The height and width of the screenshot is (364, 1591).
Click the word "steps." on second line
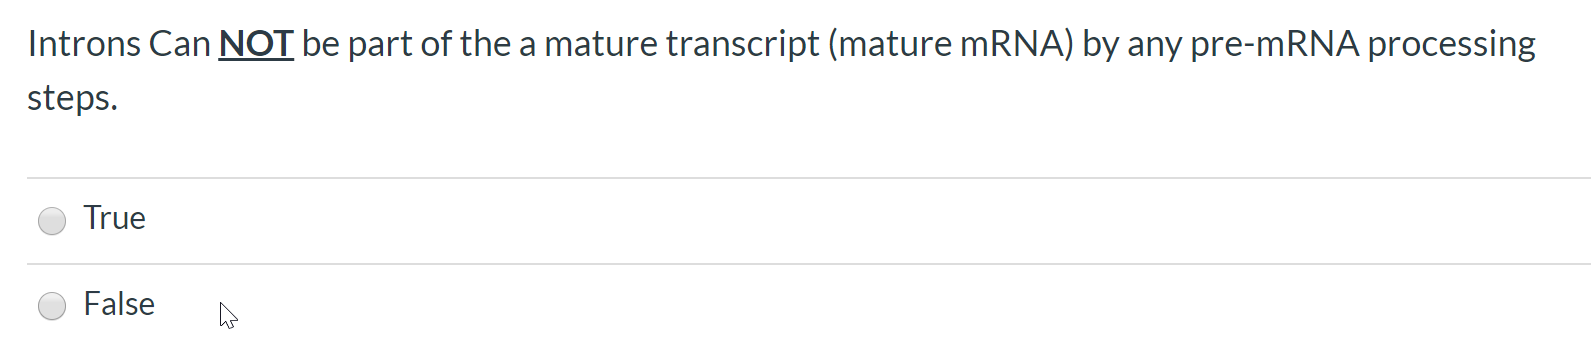[x=73, y=99]
